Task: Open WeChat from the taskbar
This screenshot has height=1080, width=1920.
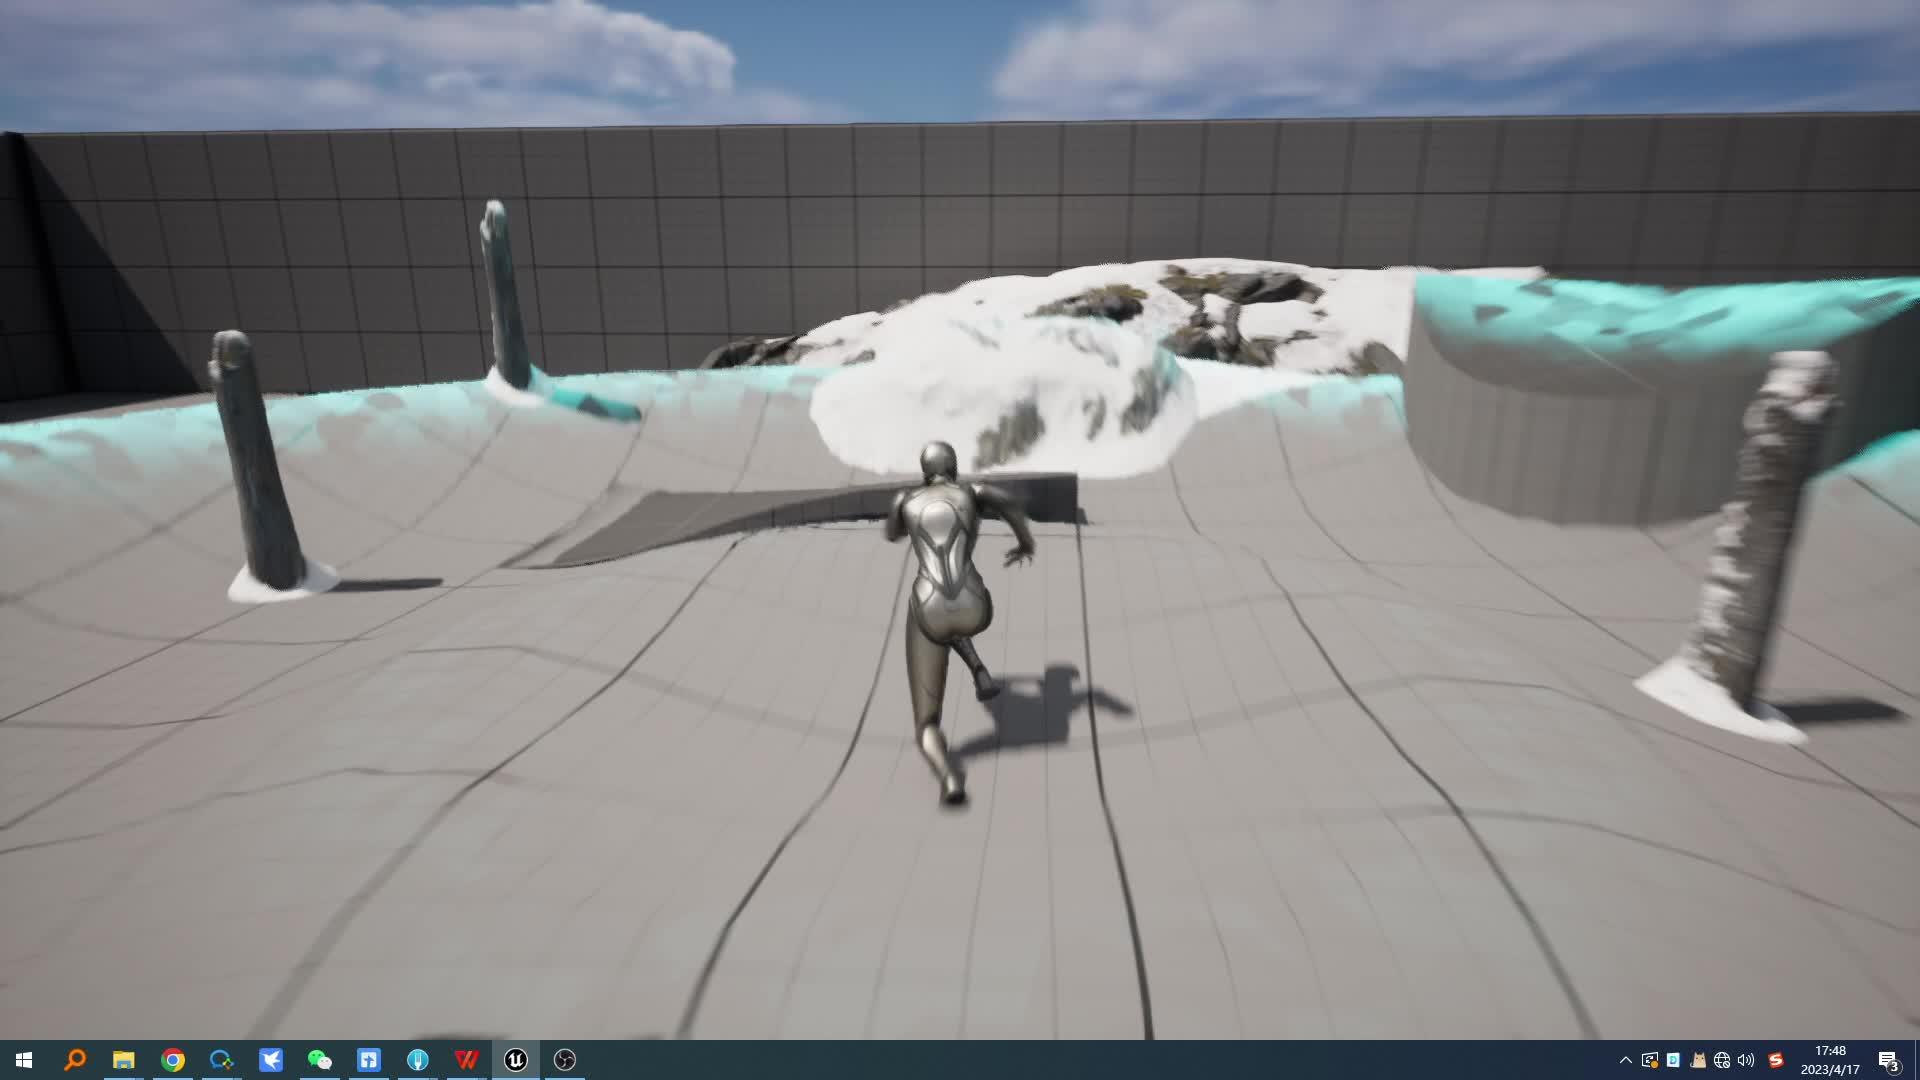Action: pos(319,1060)
